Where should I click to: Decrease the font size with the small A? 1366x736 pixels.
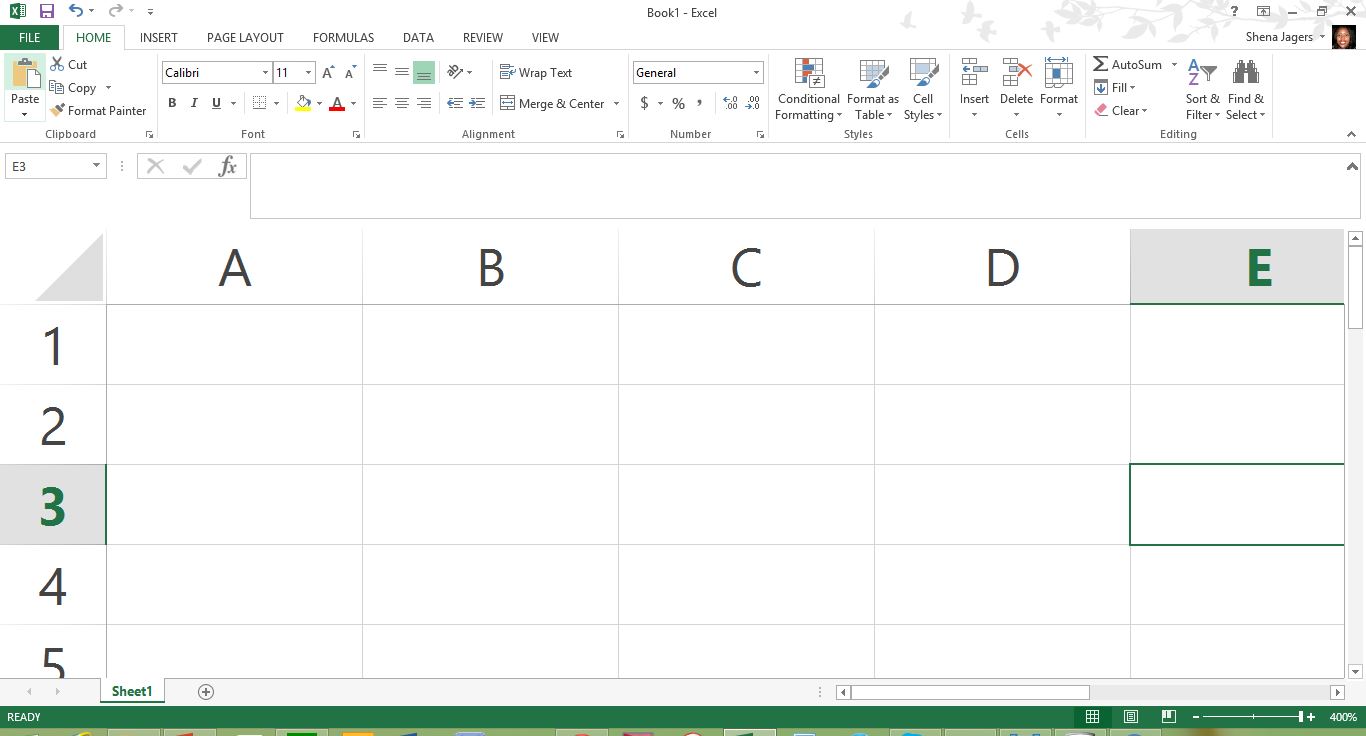[350, 73]
